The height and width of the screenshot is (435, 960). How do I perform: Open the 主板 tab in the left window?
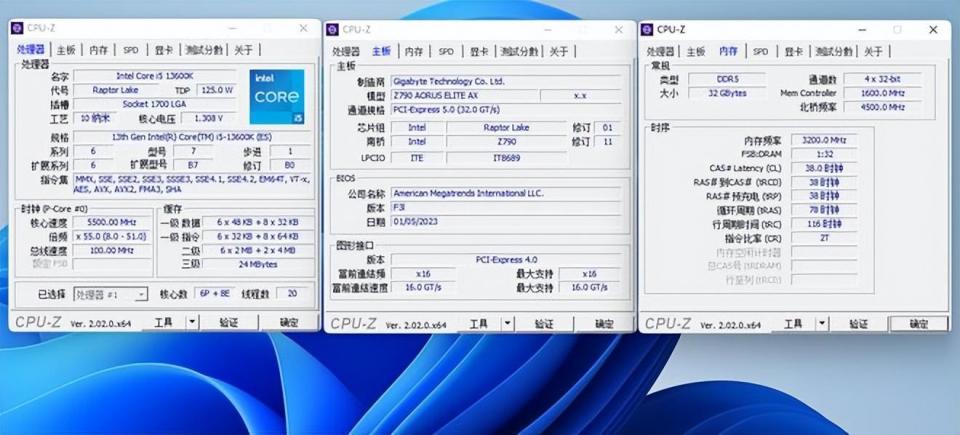(66, 50)
